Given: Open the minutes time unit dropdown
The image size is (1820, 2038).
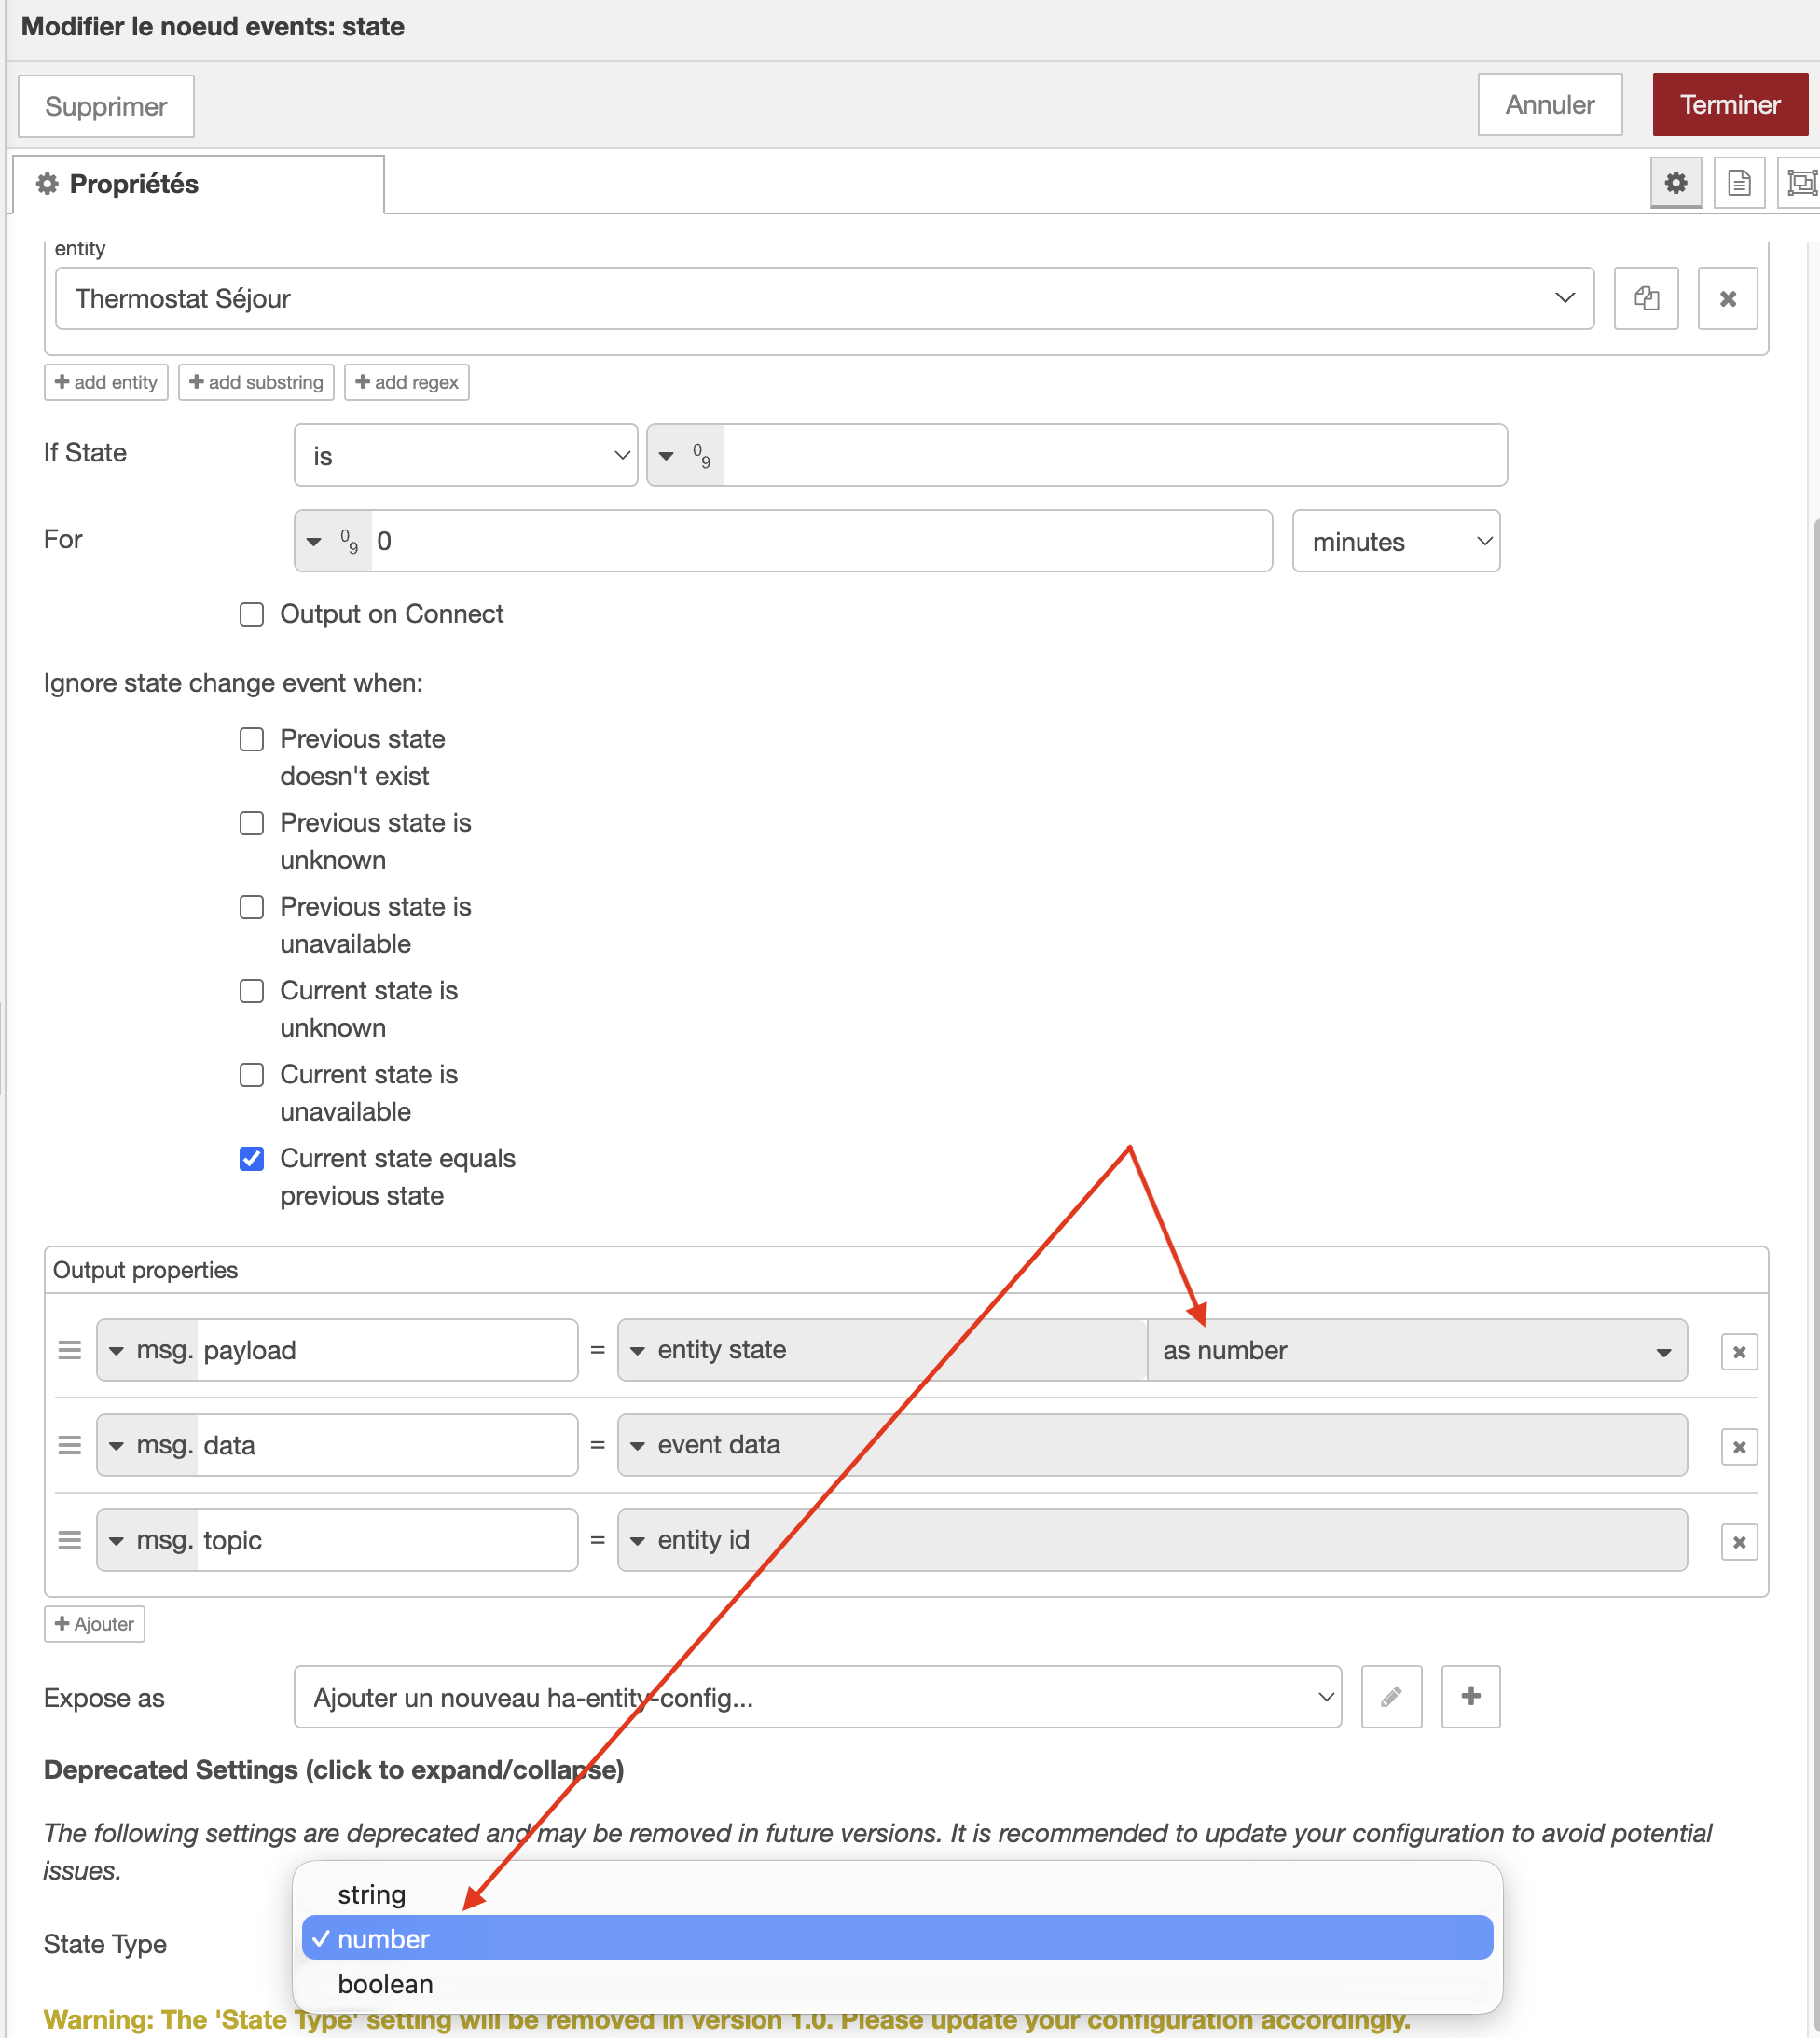Looking at the screenshot, I should coord(1395,542).
